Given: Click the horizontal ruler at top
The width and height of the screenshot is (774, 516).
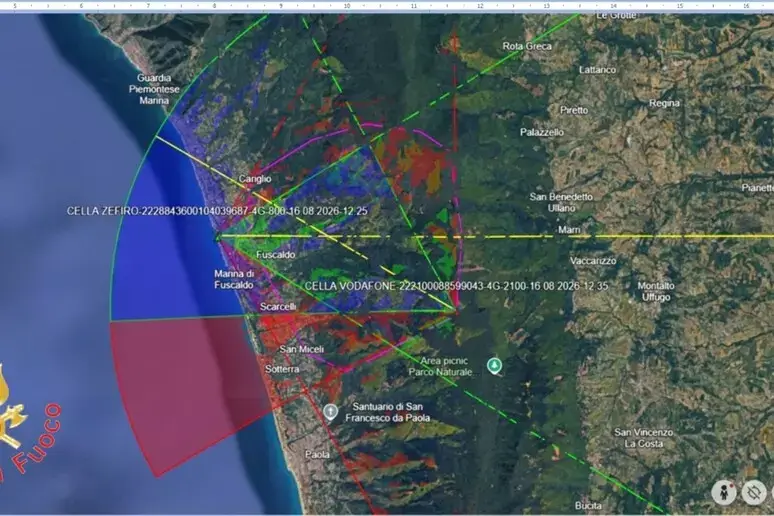Looking at the screenshot, I should coord(387,6).
